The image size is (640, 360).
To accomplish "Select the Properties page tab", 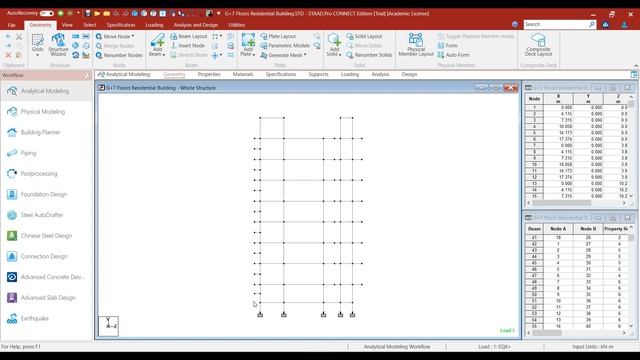I will pos(209,74).
